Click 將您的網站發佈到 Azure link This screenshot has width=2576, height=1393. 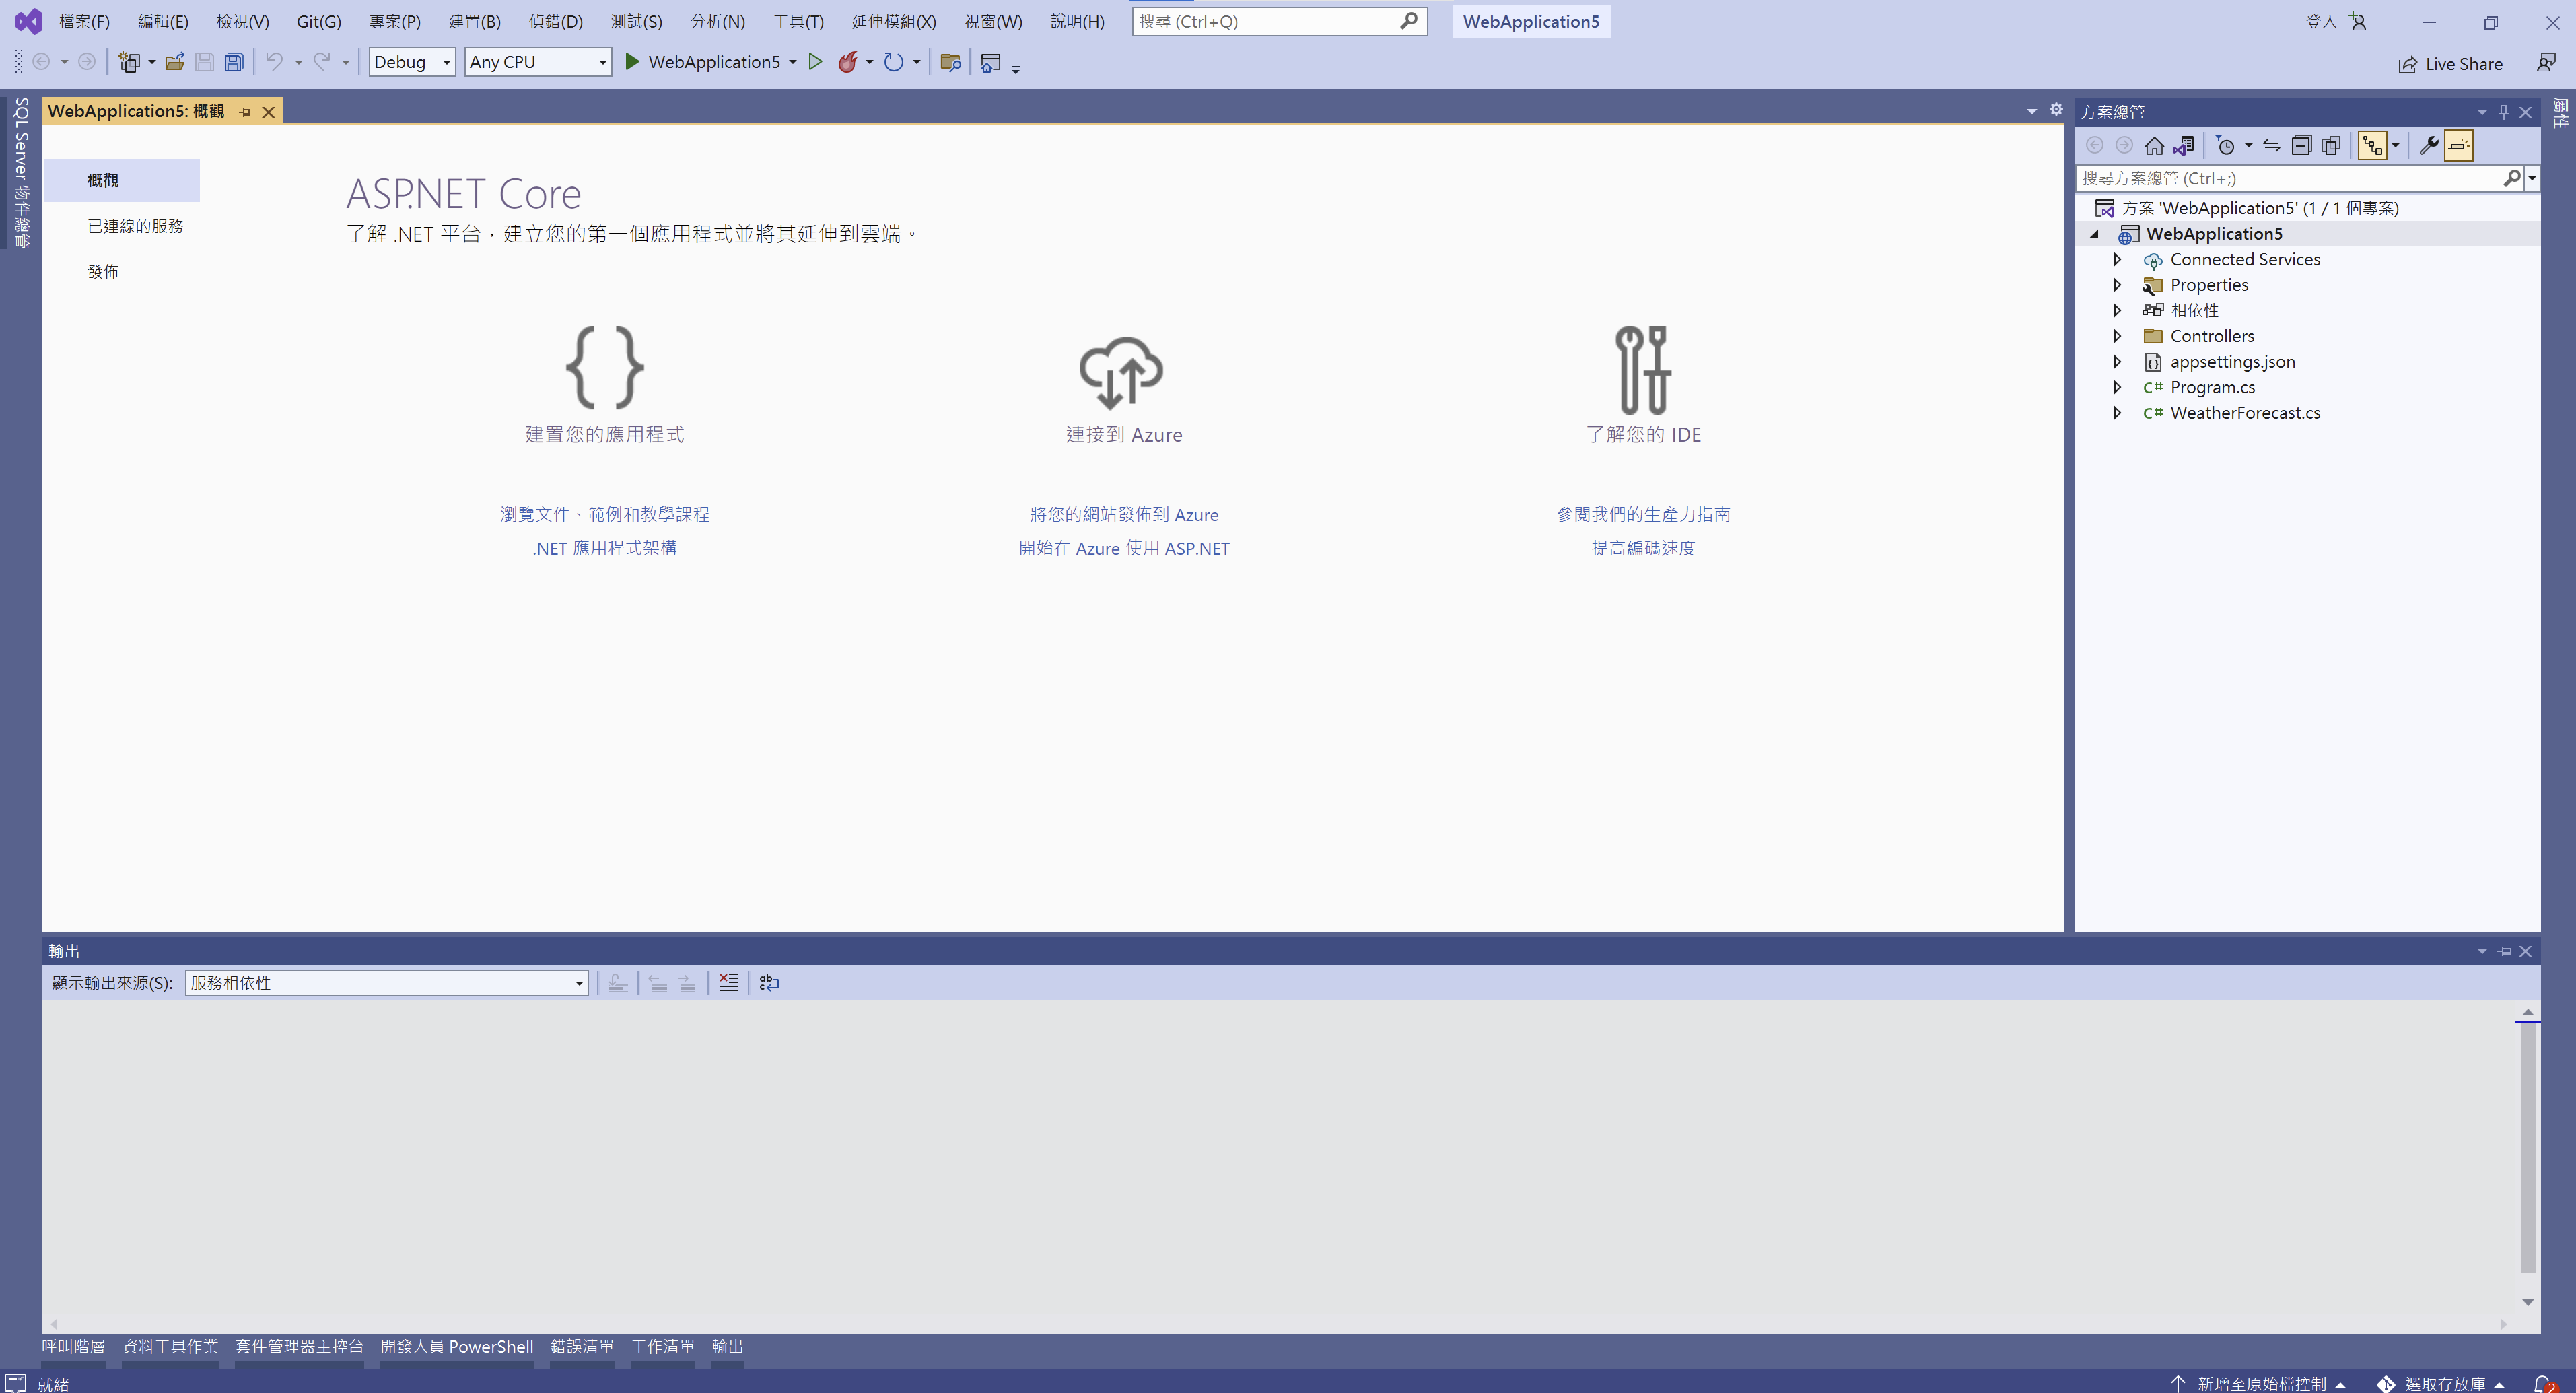(1124, 514)
